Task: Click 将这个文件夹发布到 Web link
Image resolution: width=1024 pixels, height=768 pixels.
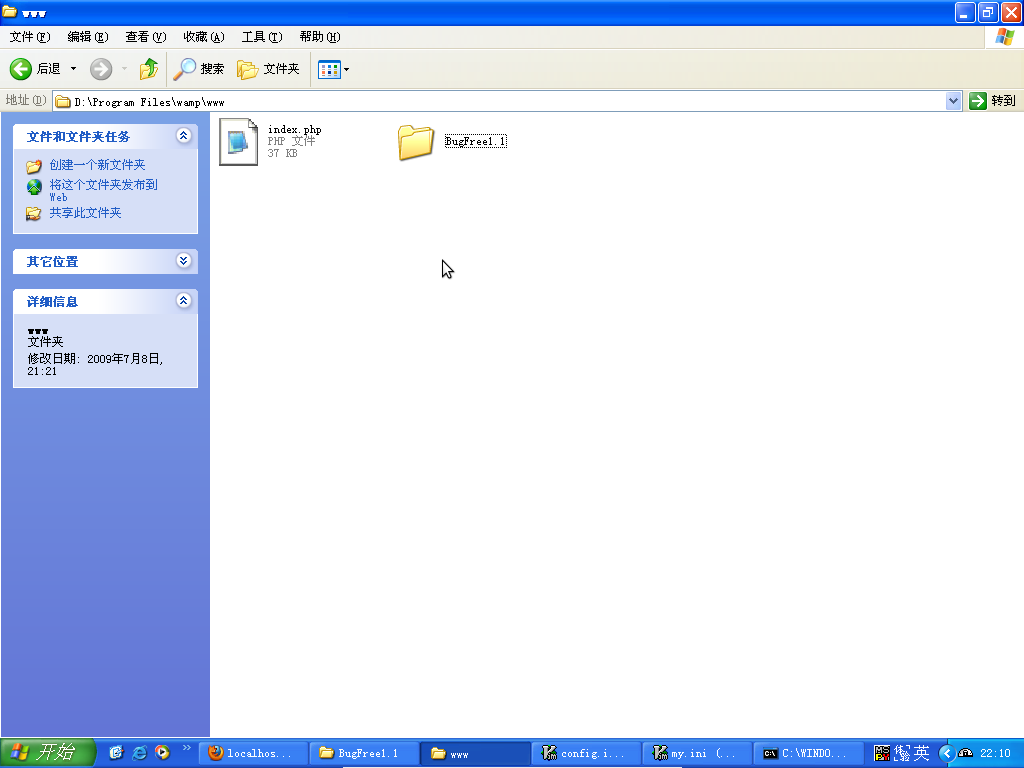Action: click(x=103, y=190)
